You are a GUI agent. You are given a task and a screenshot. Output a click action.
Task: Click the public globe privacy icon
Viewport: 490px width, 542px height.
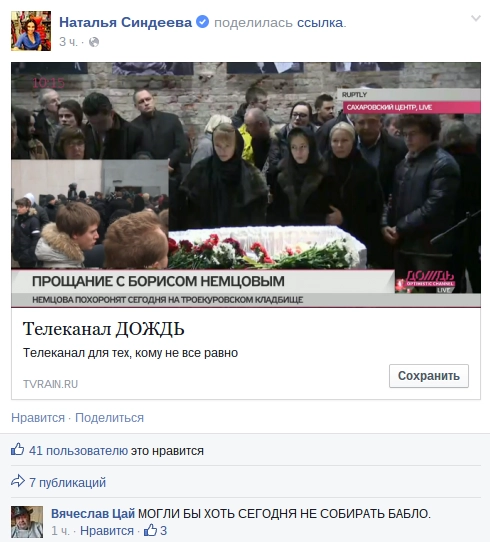coord(94,42)
